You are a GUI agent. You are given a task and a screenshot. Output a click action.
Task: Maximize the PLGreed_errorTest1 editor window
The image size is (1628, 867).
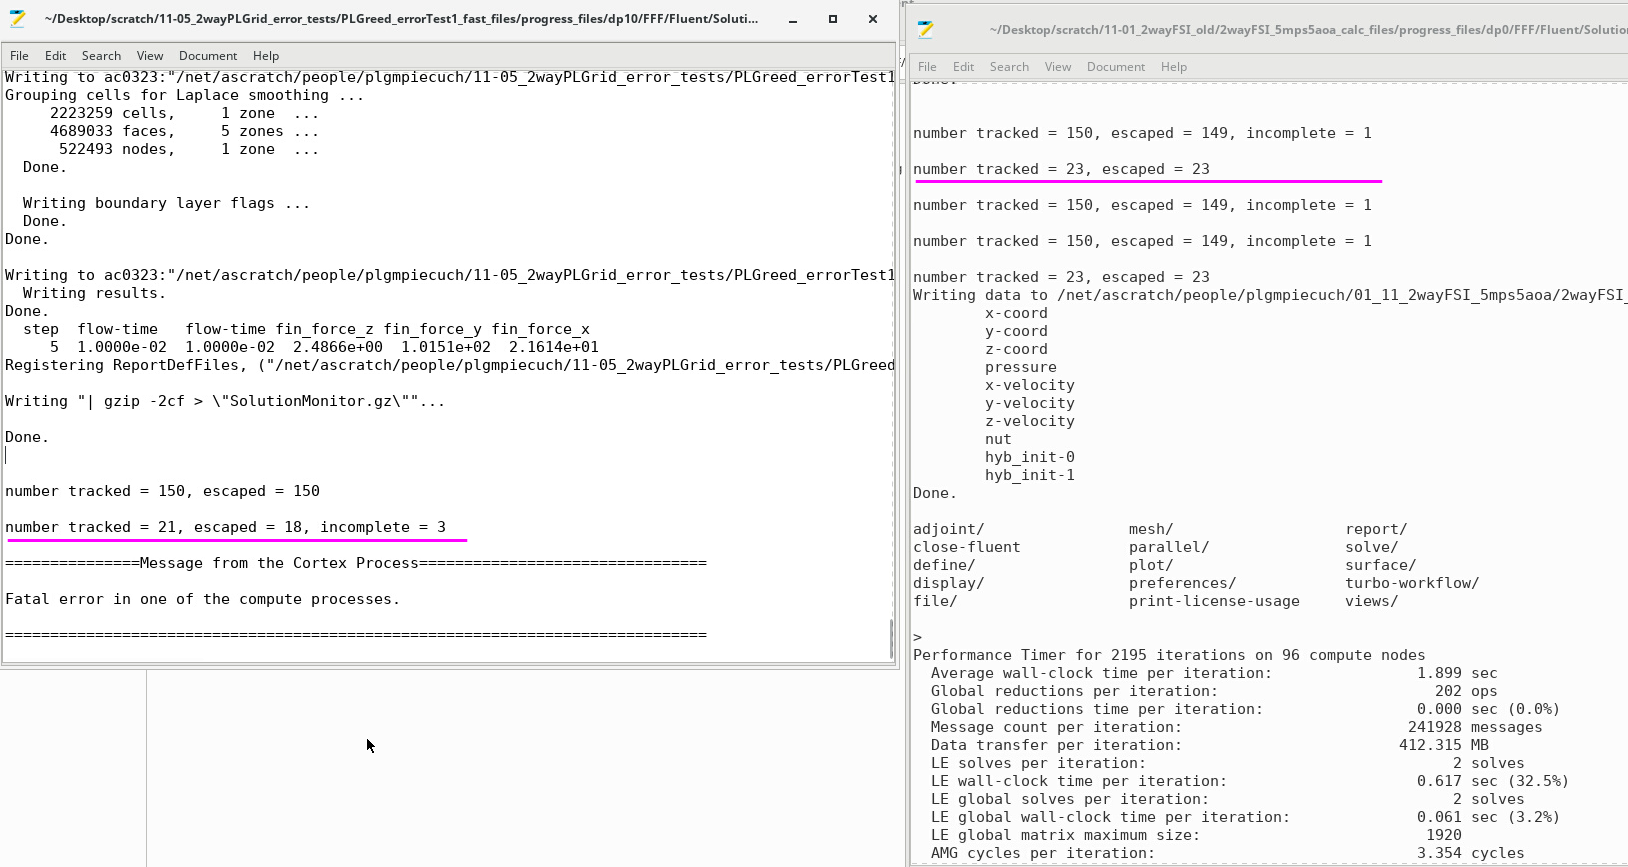tap(833, 19)
